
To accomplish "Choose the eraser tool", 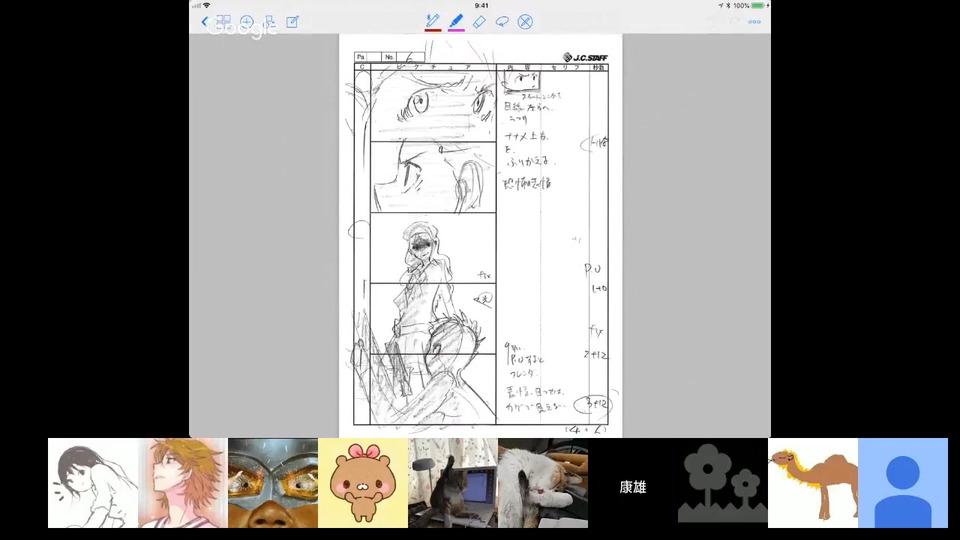I will point(479,22).
